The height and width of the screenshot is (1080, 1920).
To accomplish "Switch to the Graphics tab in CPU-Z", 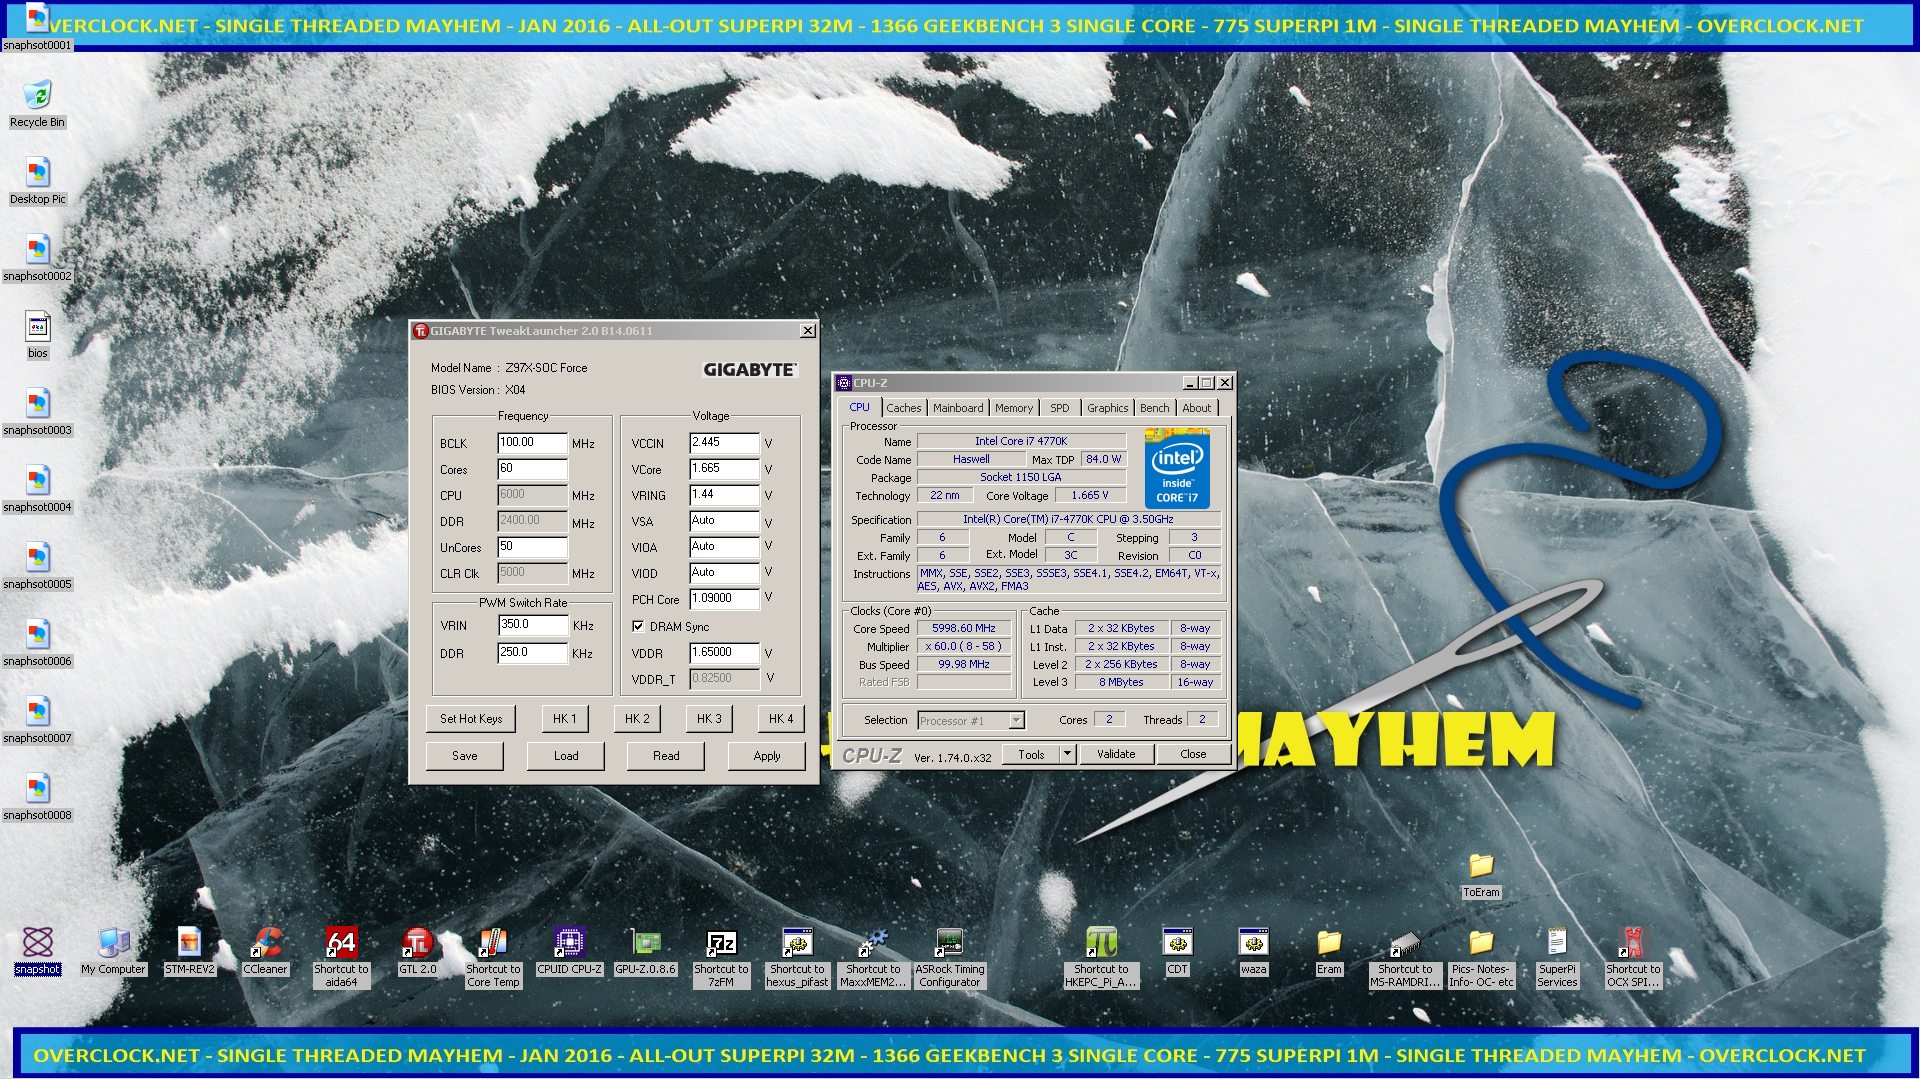I will click(x=1108, y=408).
